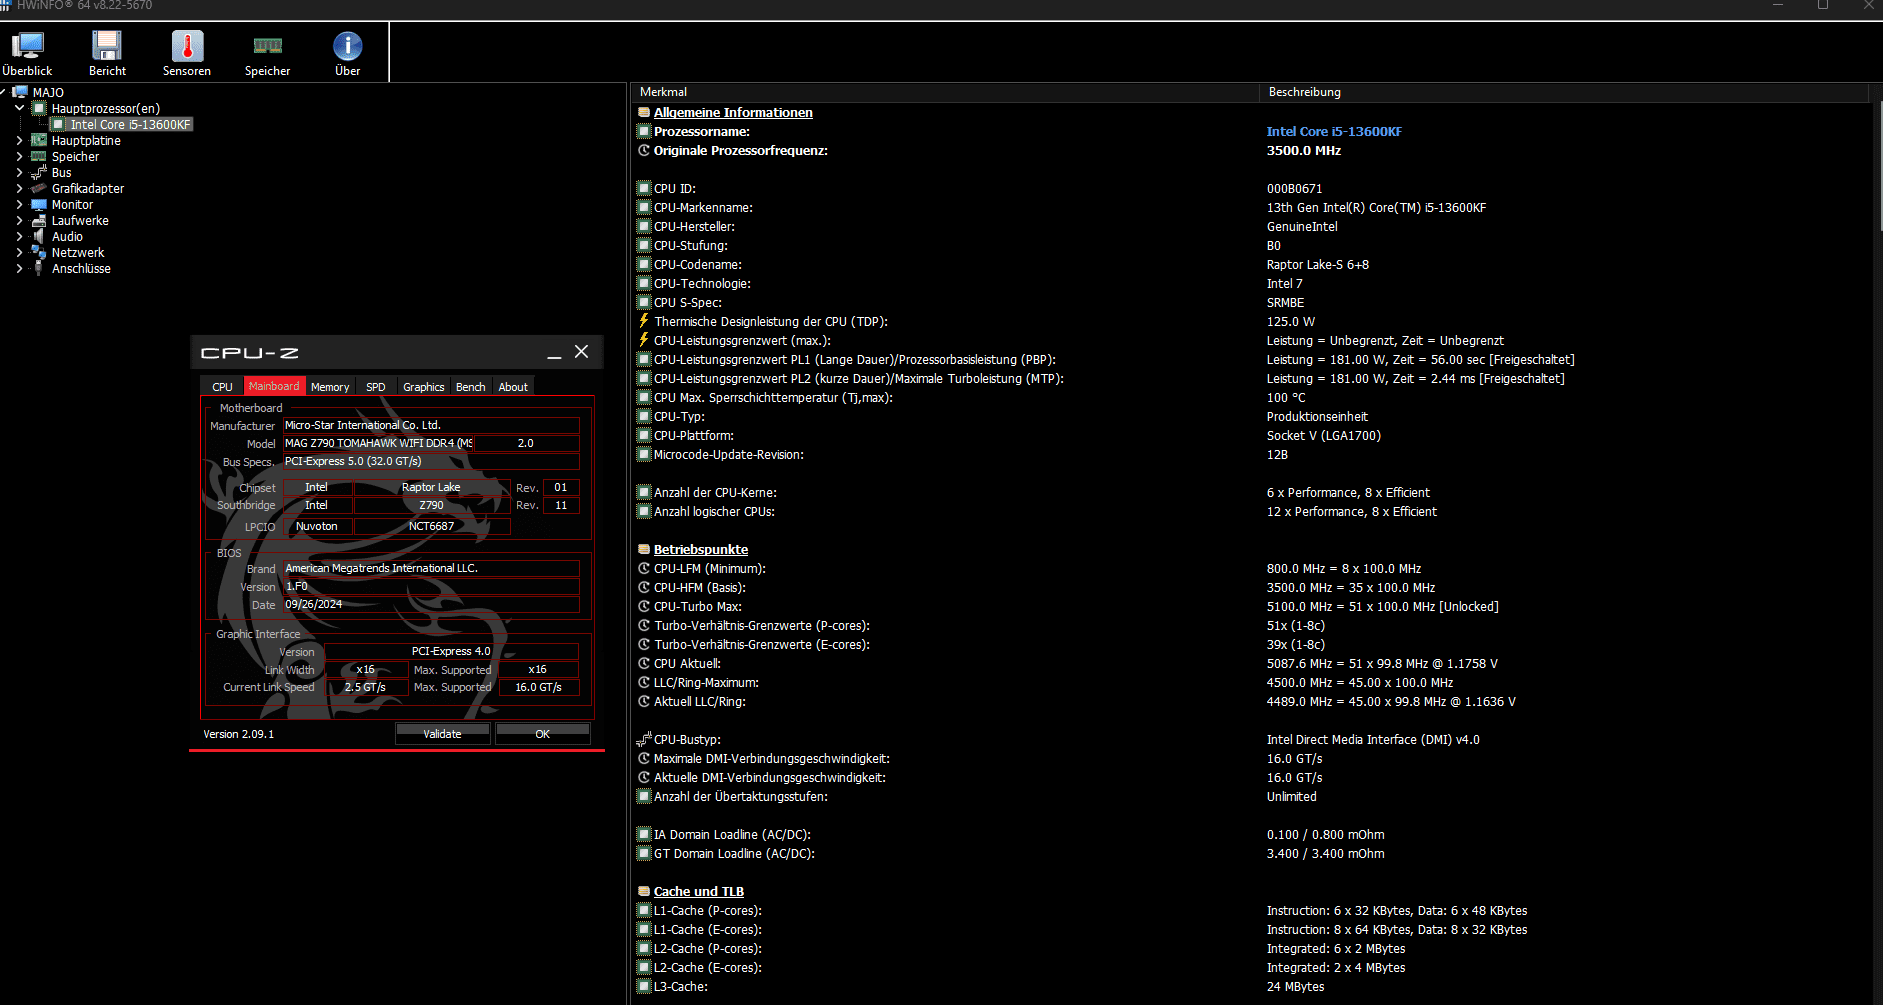
Task: Click the Hauptprozessor(en) CPU icon
Action: (x=39, y=108)
